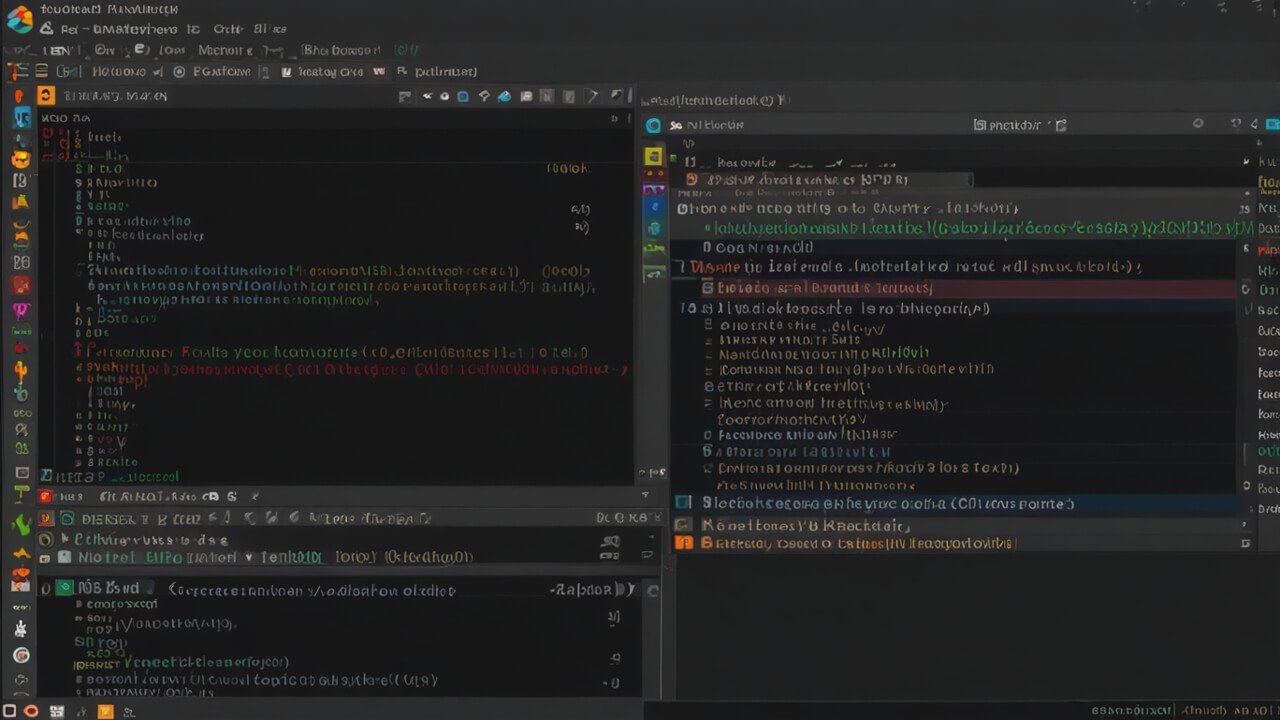Screen dimensions: 1280x720
Task: Open the 'Menoire' menu in the menu bar
Action: point(225,50)
